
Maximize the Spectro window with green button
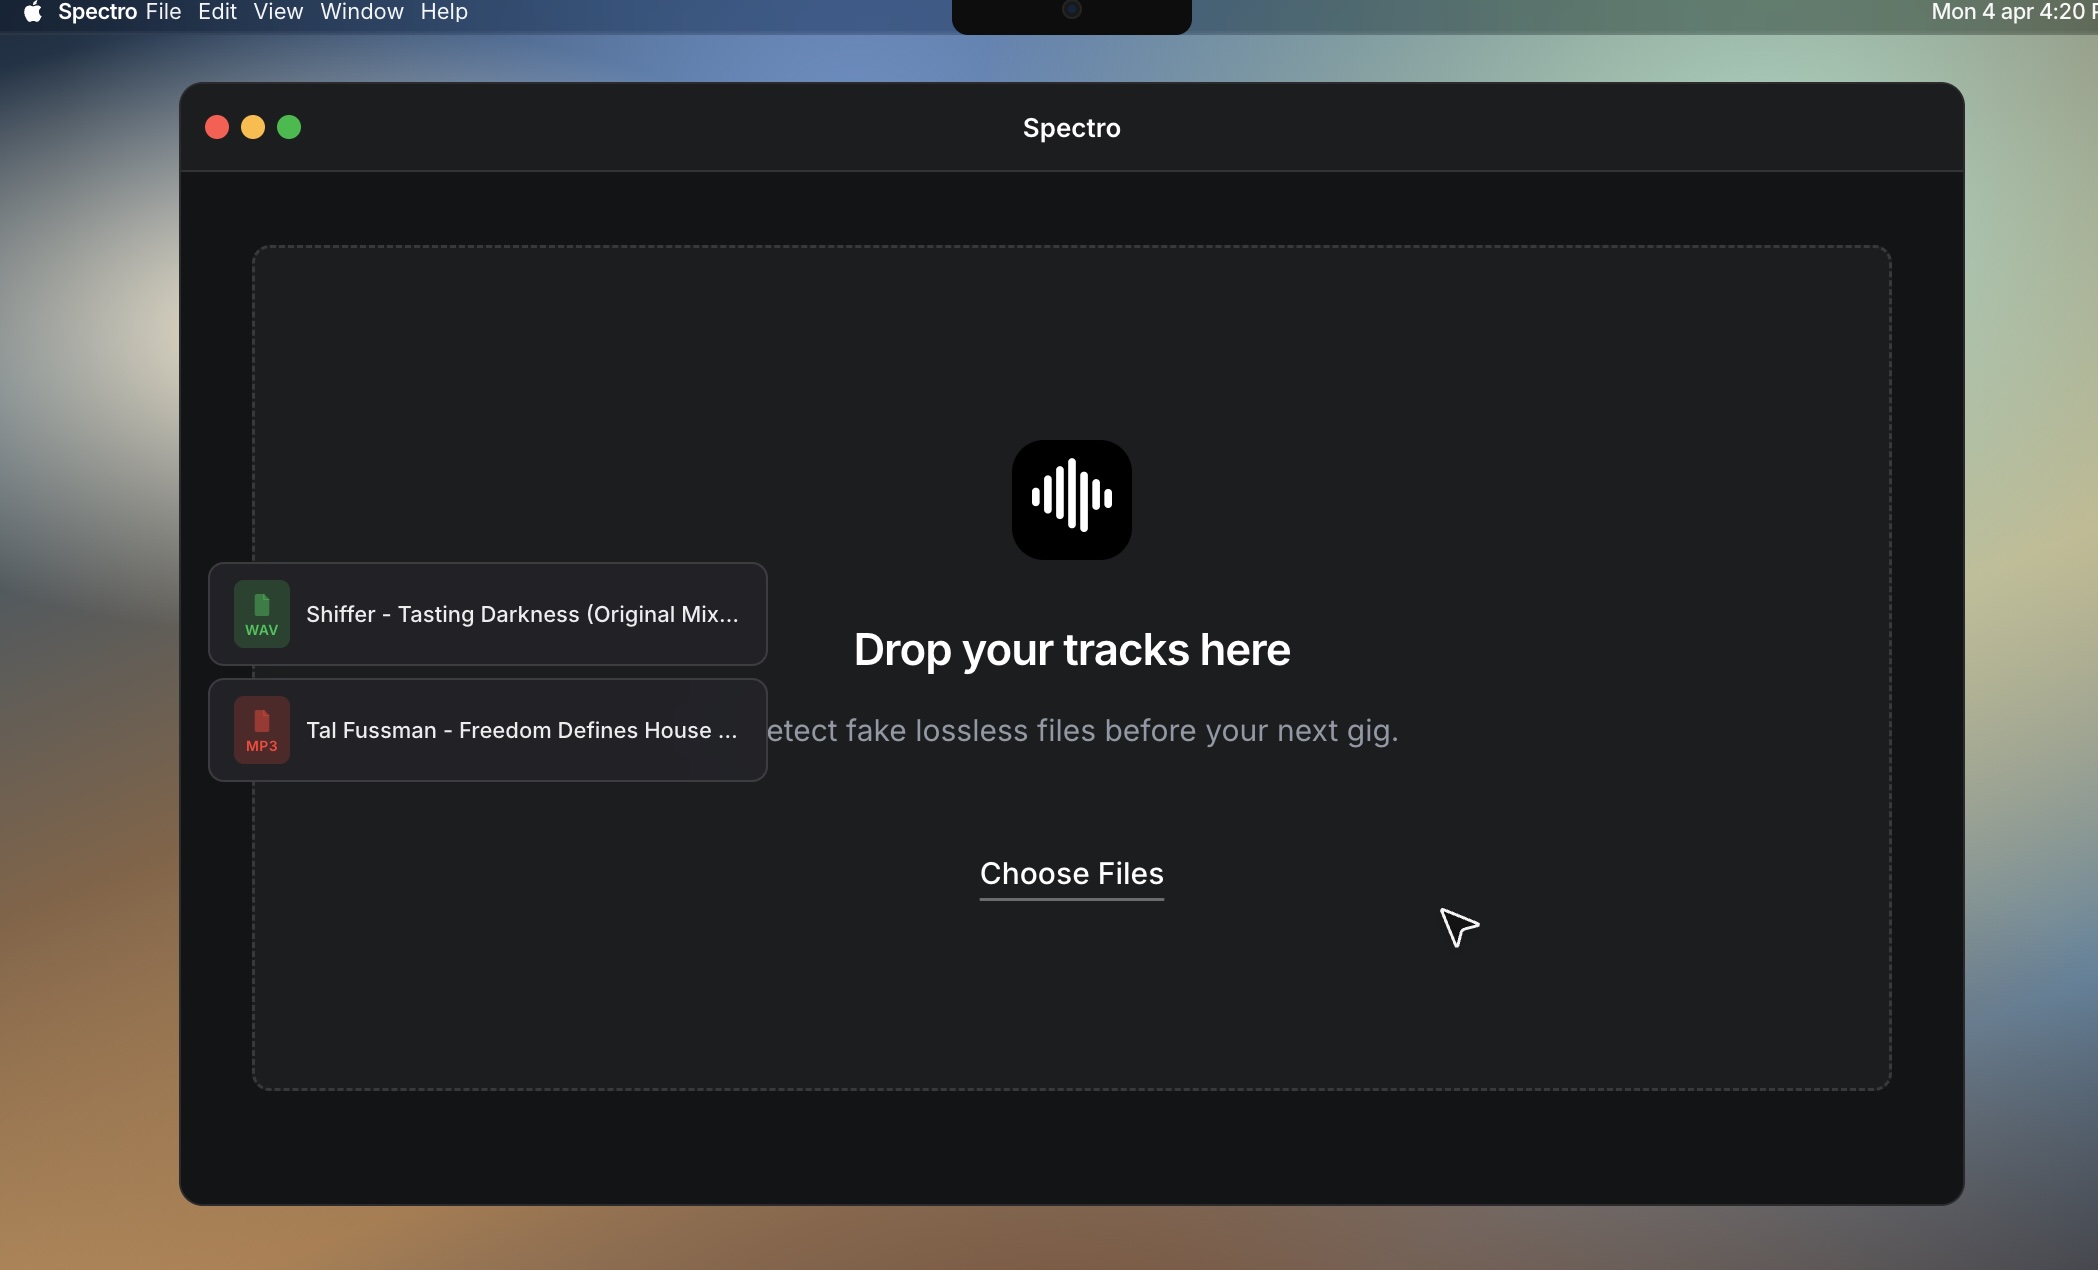[x=289, y=127]
